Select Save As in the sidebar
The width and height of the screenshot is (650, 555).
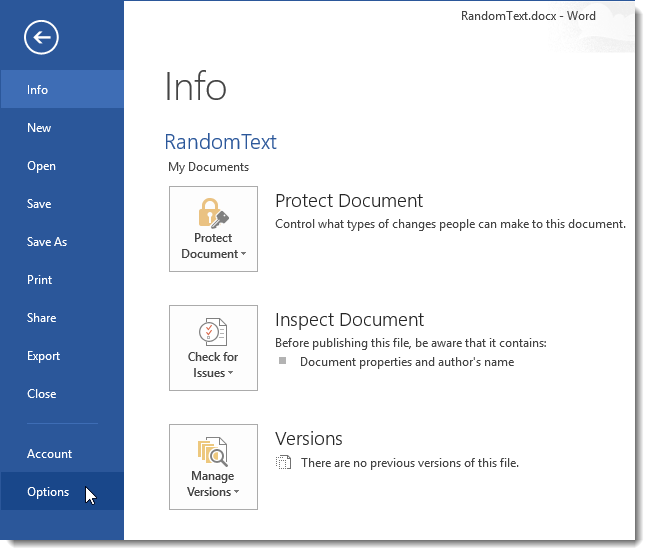click(x=62, y=242)
